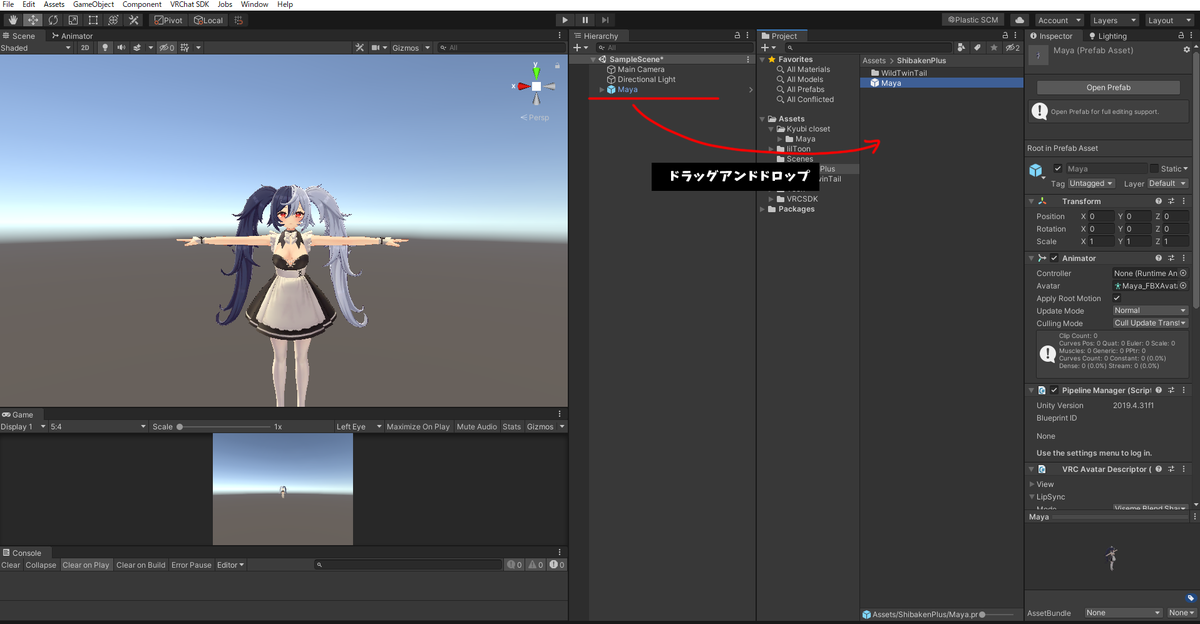
Task: Switch to the Lighting tab
Action: point(1107,36)
